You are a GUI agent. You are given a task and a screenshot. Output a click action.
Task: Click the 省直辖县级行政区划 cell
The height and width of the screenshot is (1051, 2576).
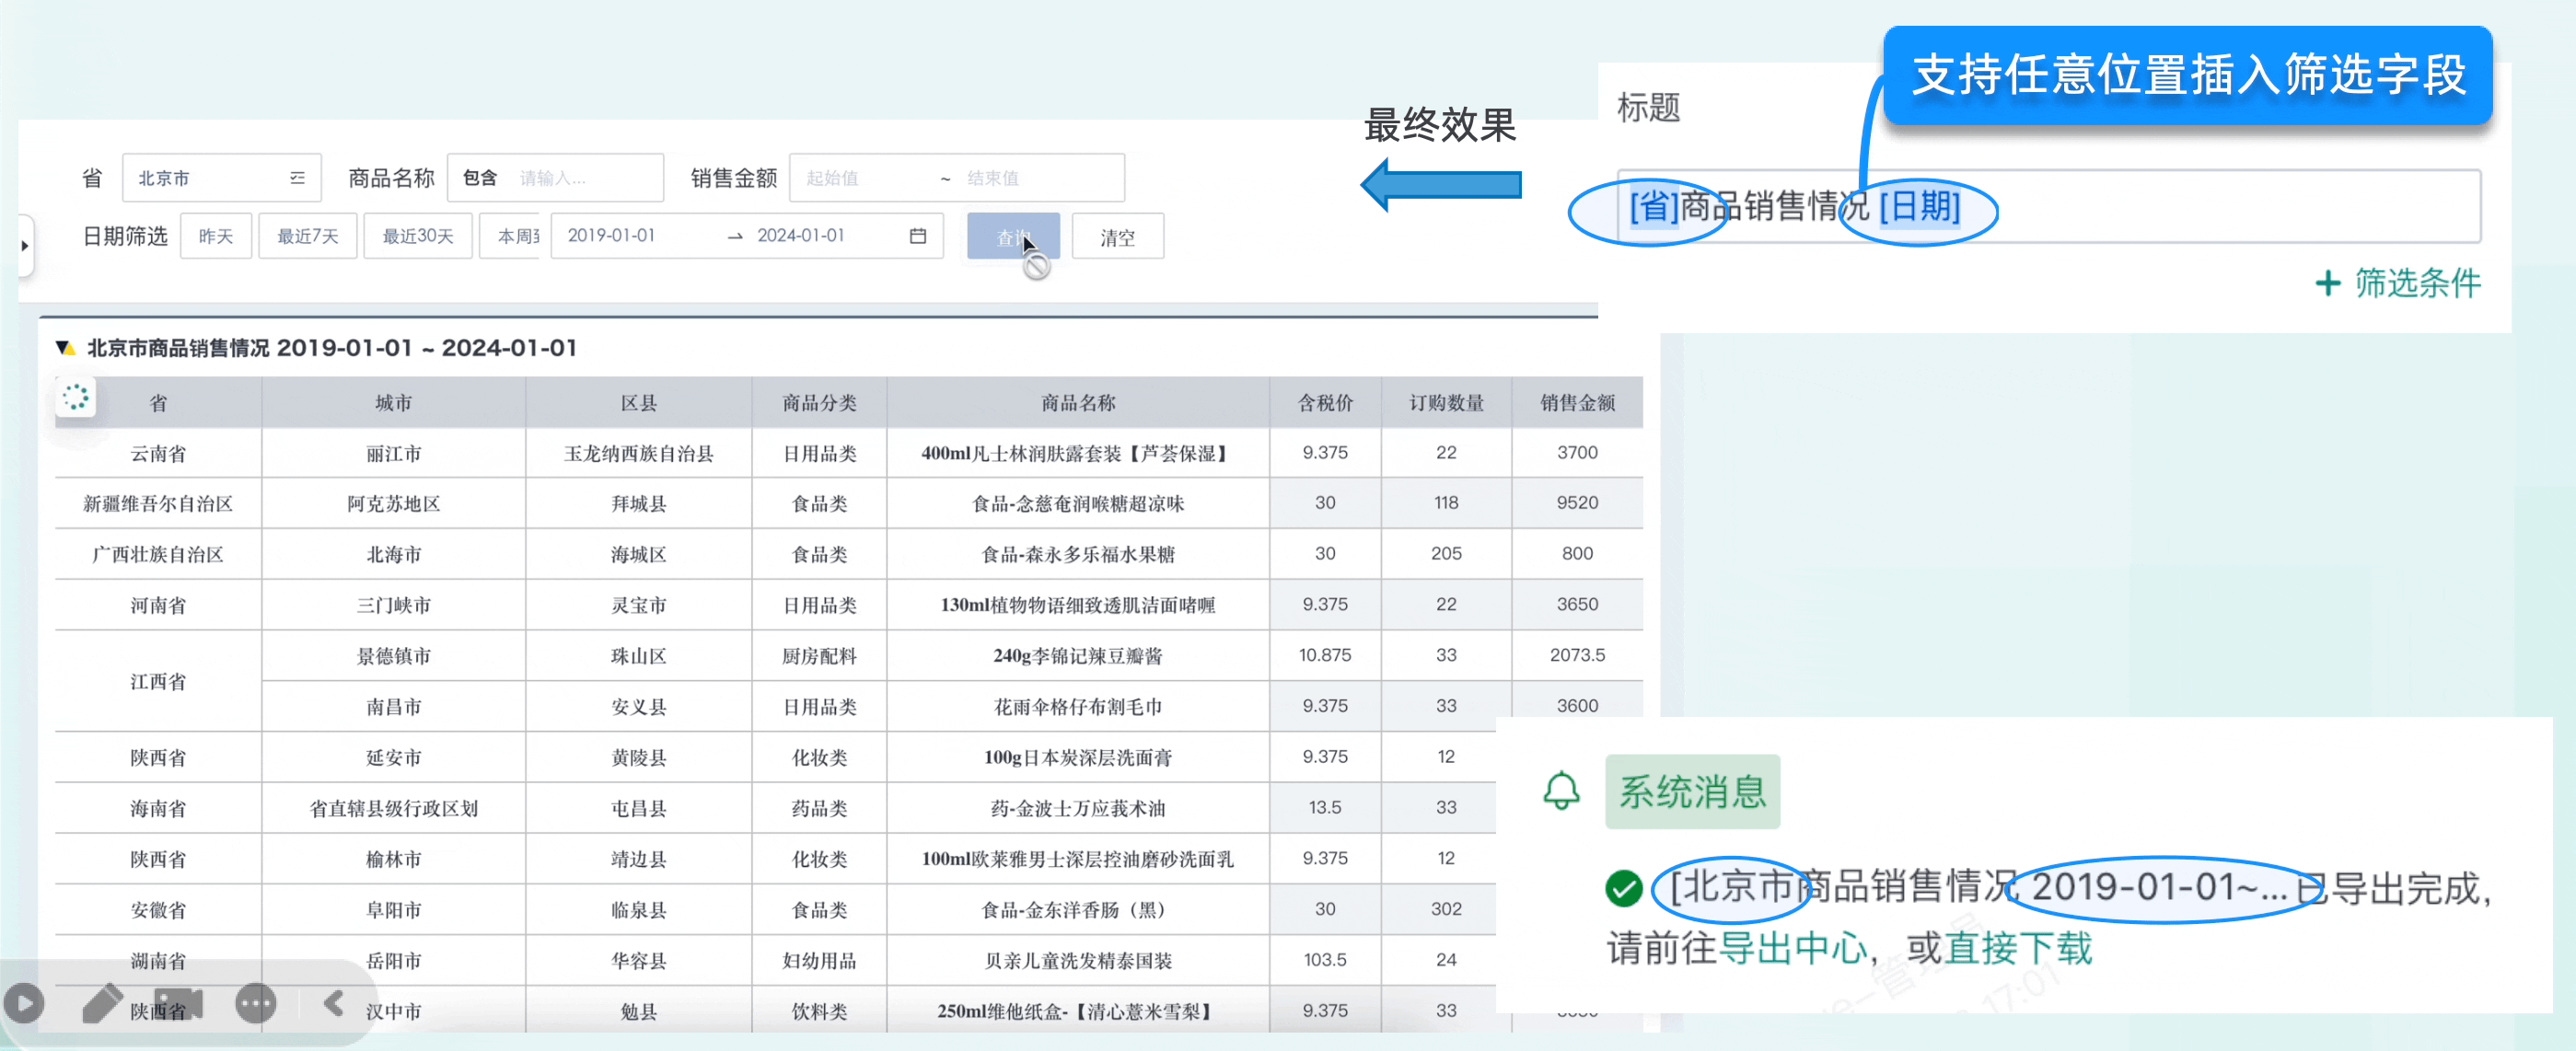pyautogui.click(x=393, y=808)
